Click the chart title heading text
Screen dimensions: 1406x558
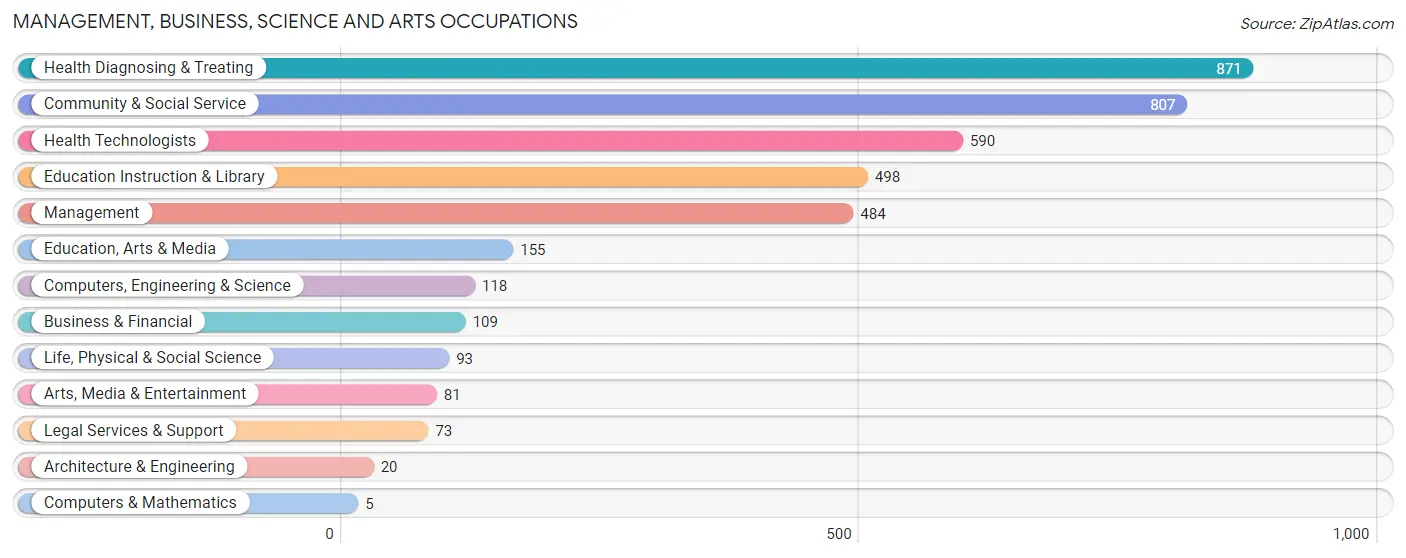pyautogui.click(x=295, y=21)
